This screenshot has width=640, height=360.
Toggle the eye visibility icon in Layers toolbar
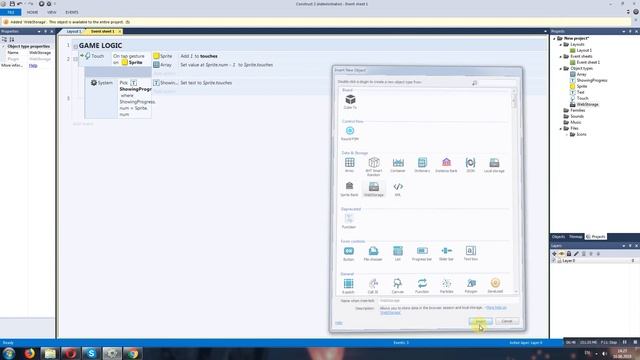point(562,253)
